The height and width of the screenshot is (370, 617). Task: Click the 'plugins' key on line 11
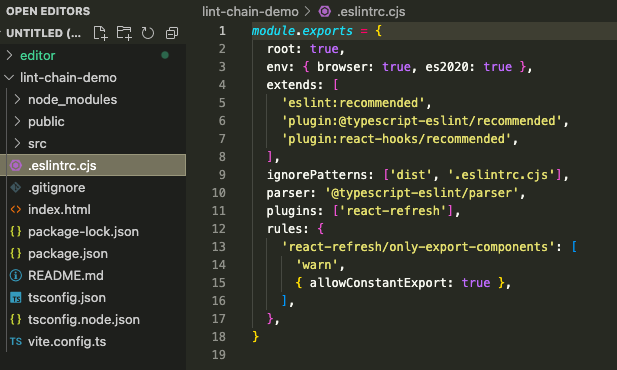coord(291,211)
